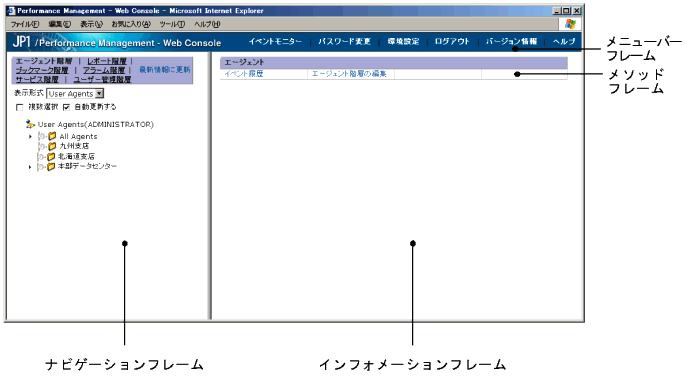Switch to the サービス階層 tab

(37, 79)
